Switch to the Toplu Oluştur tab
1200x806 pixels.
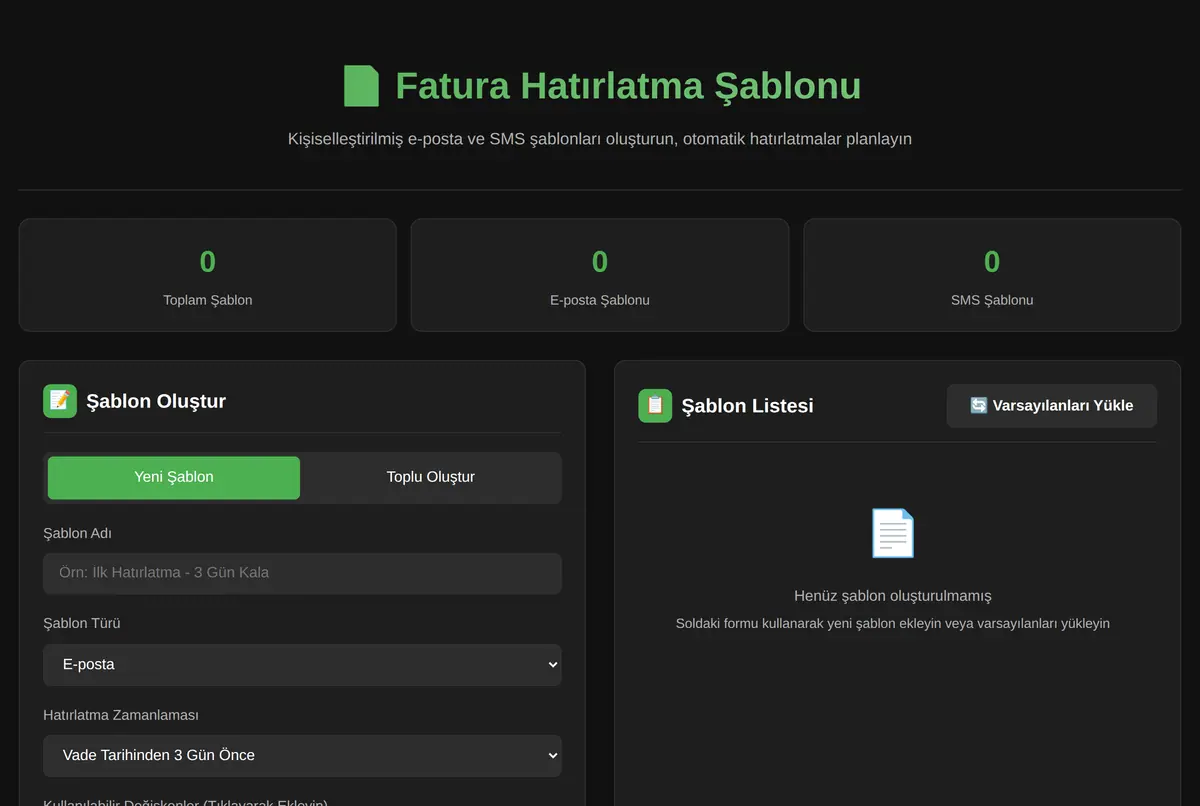[x=430, y=477]
